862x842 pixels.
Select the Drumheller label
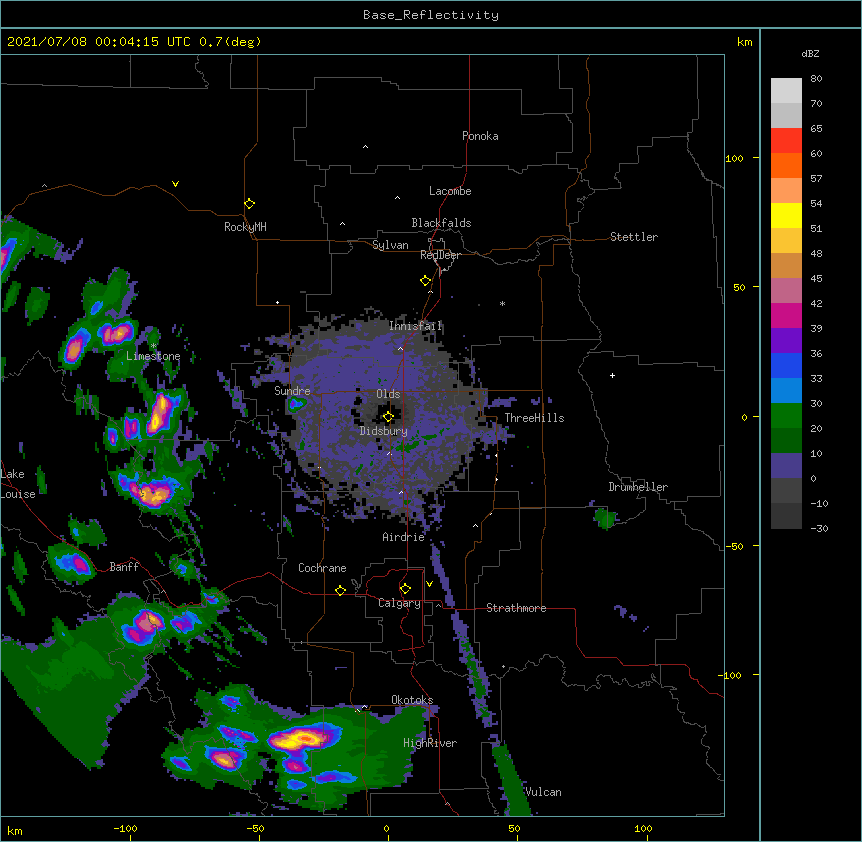(x=638, y=487)
